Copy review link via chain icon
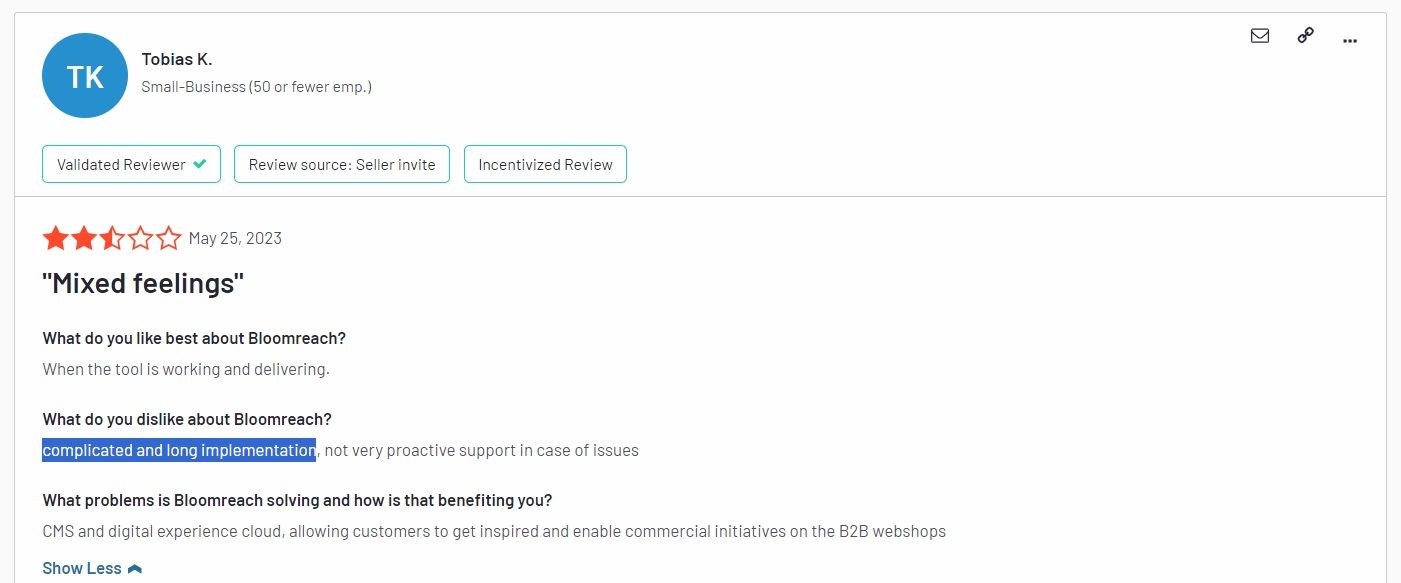This screenshot has width=1401, height=583. [x=1305, y=36]
